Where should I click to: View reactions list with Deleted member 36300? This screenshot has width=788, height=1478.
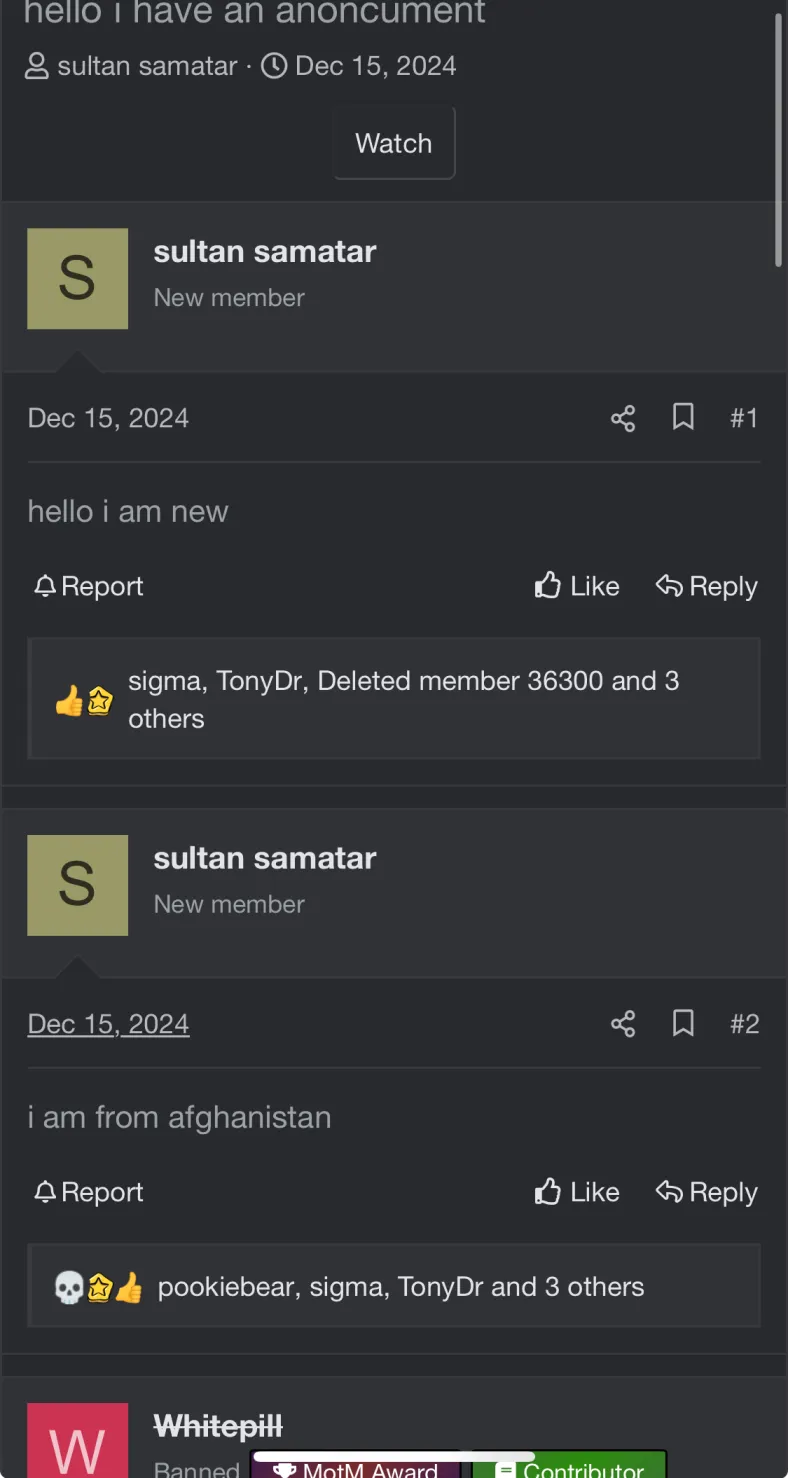coord(403,699)
